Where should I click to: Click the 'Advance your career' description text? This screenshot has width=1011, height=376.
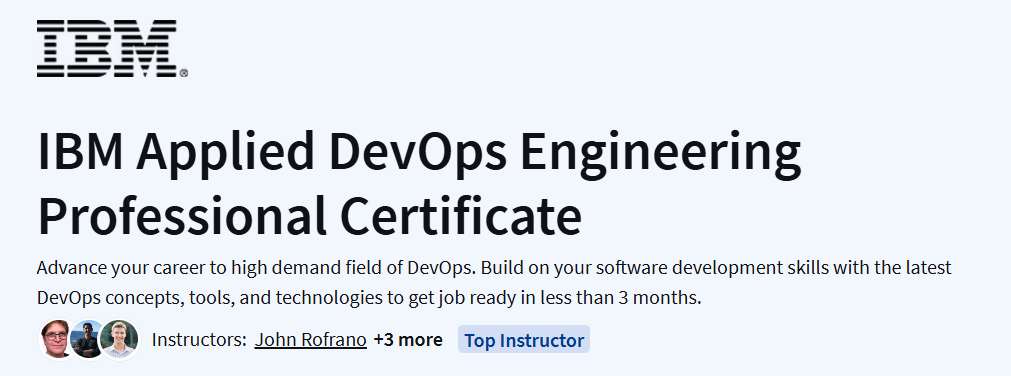[x=495, y=282]
